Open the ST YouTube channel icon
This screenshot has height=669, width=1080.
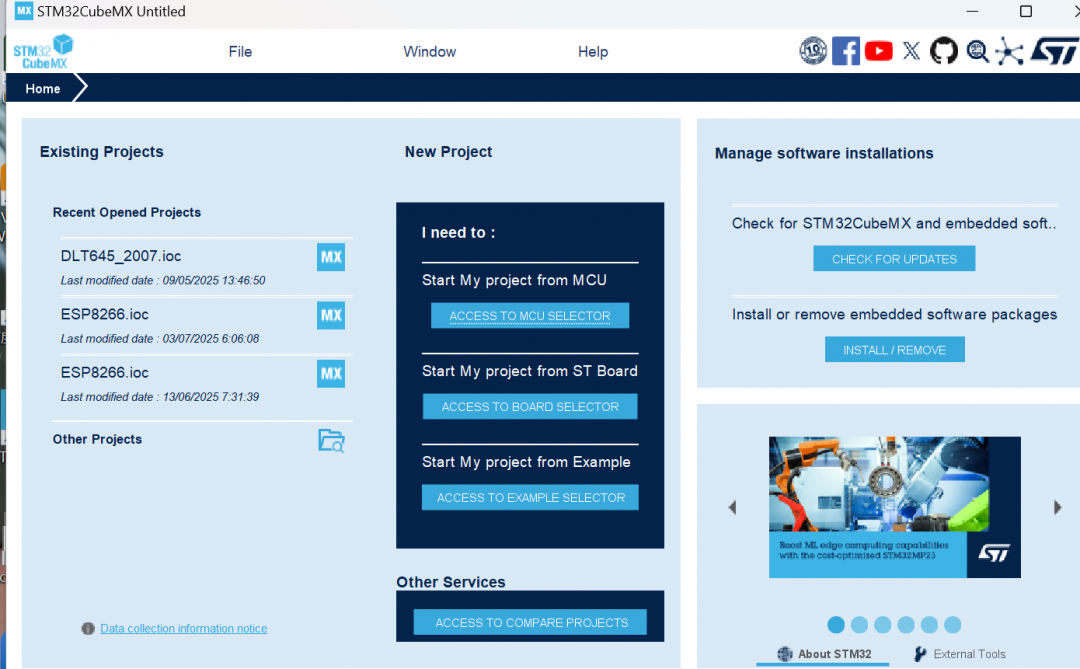click(x=878, y=51)
